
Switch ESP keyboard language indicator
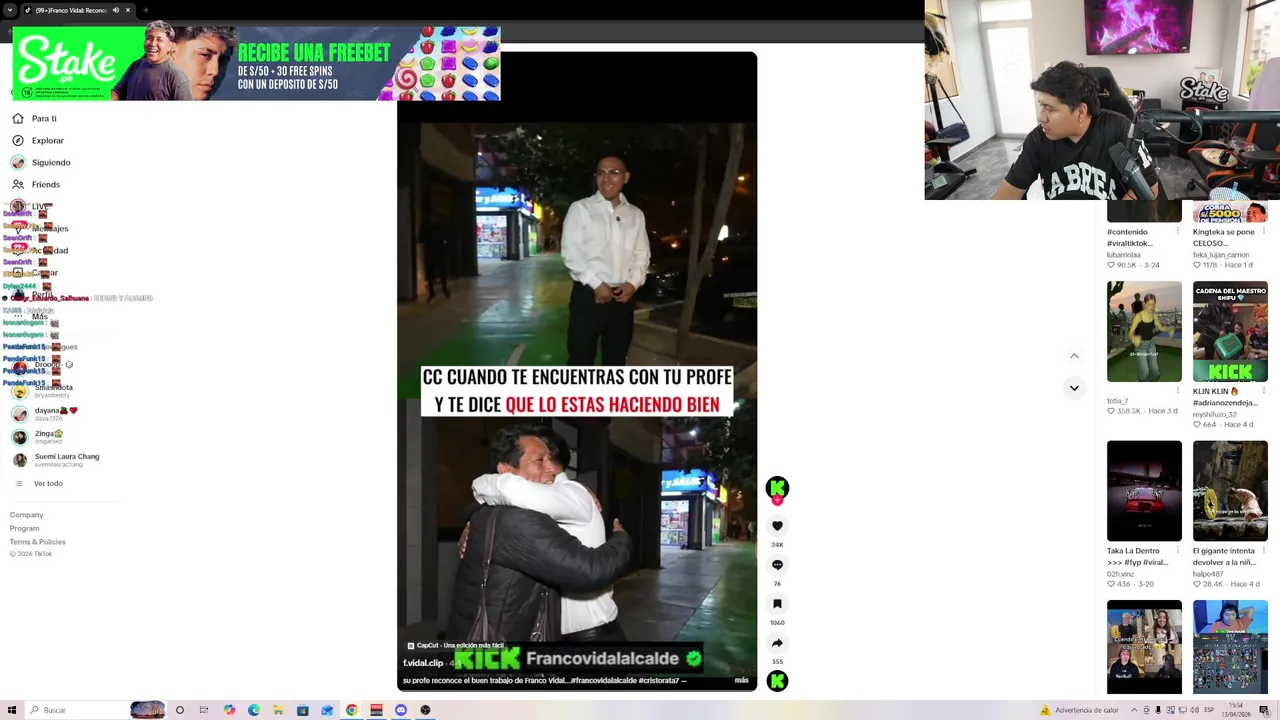[1209, 710]
